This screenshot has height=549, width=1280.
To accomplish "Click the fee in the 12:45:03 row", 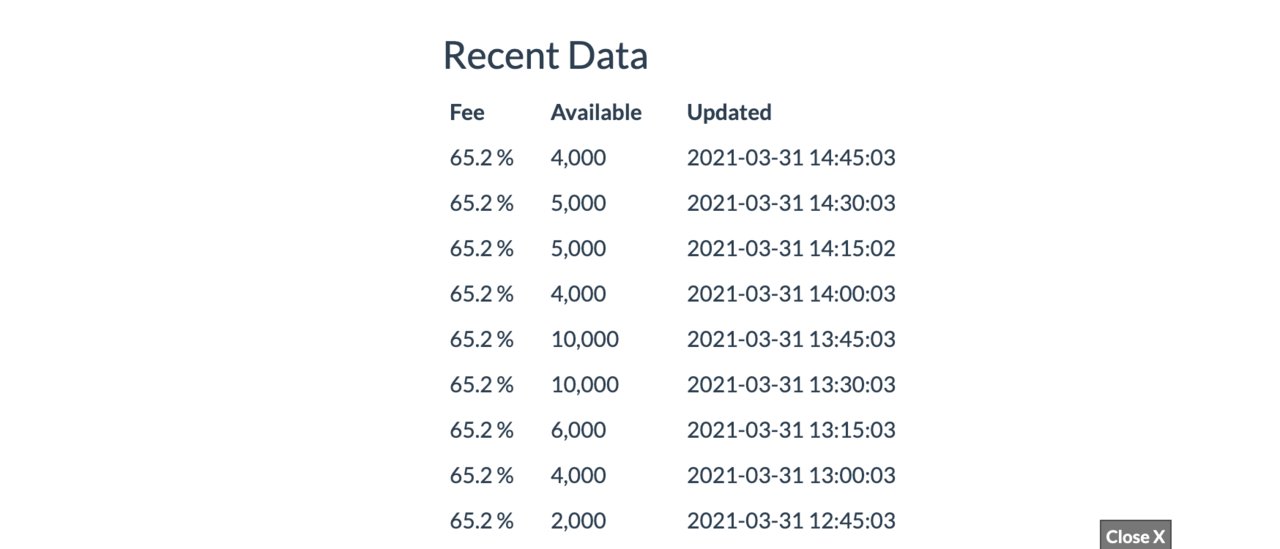I will (x=481, y=521).
